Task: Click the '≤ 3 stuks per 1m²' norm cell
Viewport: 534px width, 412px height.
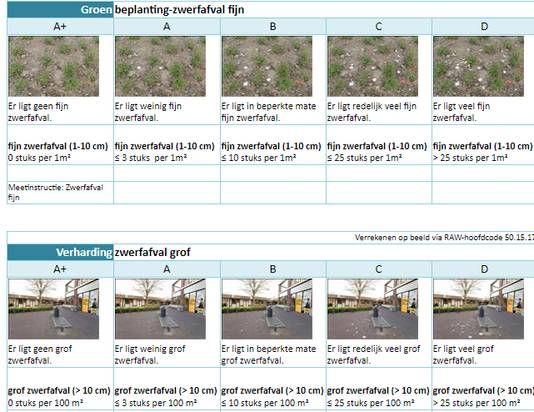Action: 167,145
